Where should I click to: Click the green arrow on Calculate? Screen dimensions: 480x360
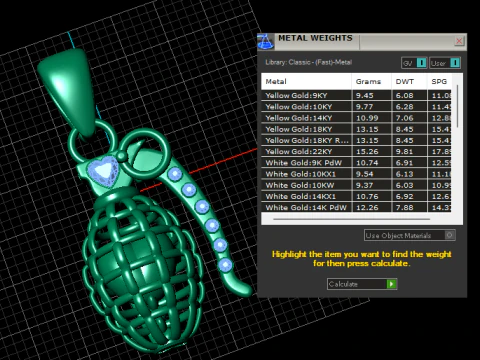(391, 284)
